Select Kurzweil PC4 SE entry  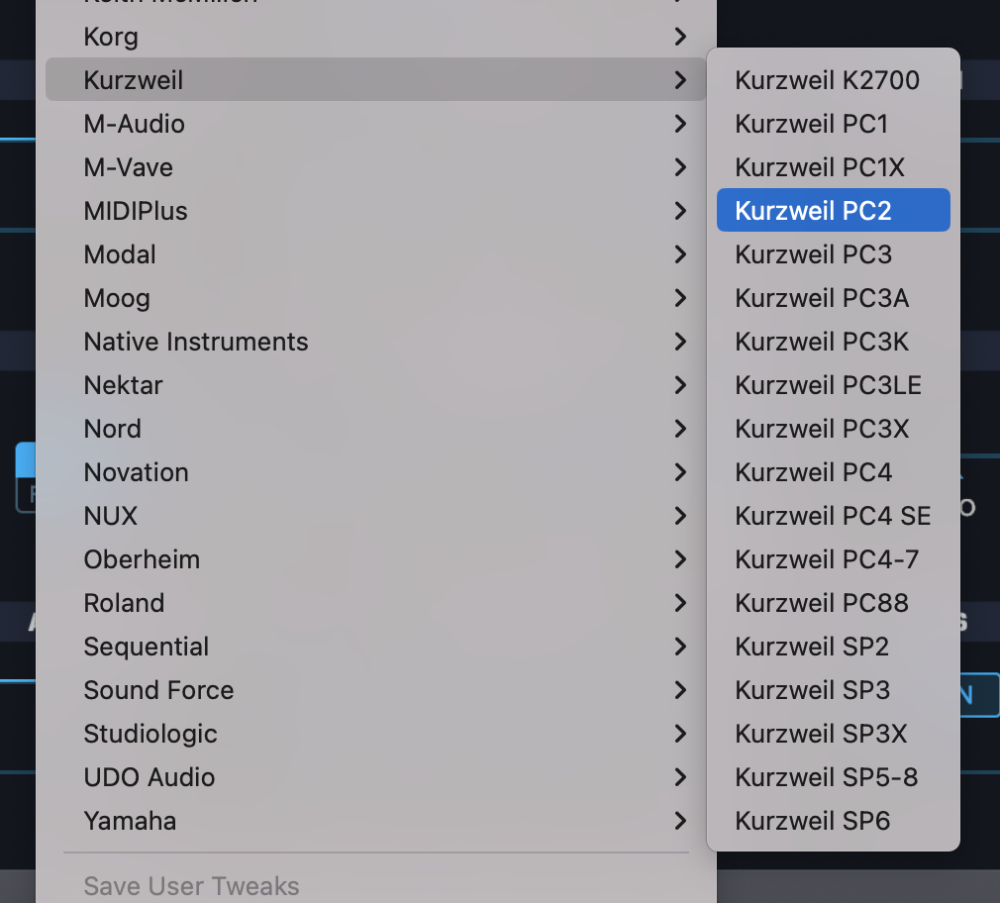[832, 516]
